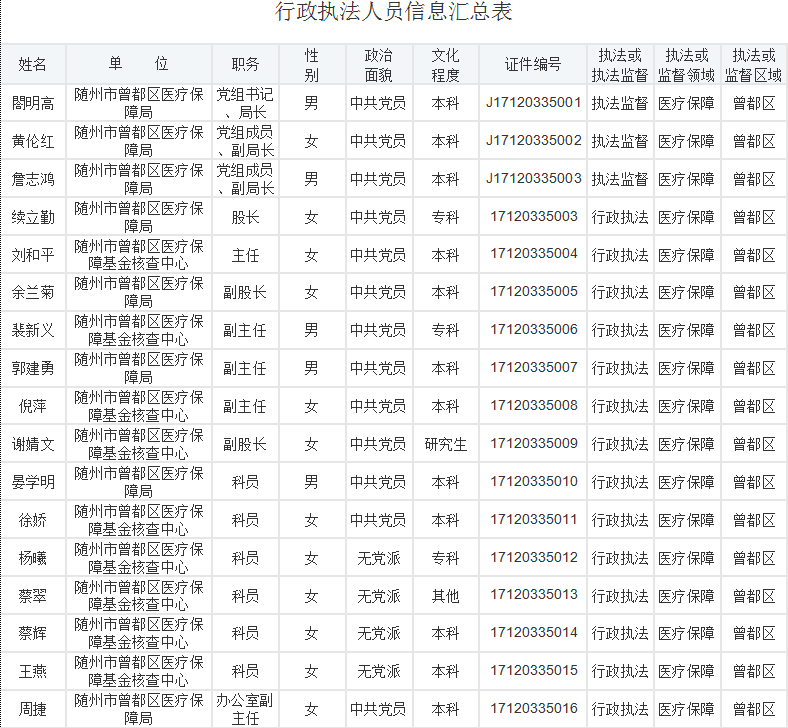Click the 执法或执法监督 column header
This screenshot has width=788, height=728.
tap(620, 65)
